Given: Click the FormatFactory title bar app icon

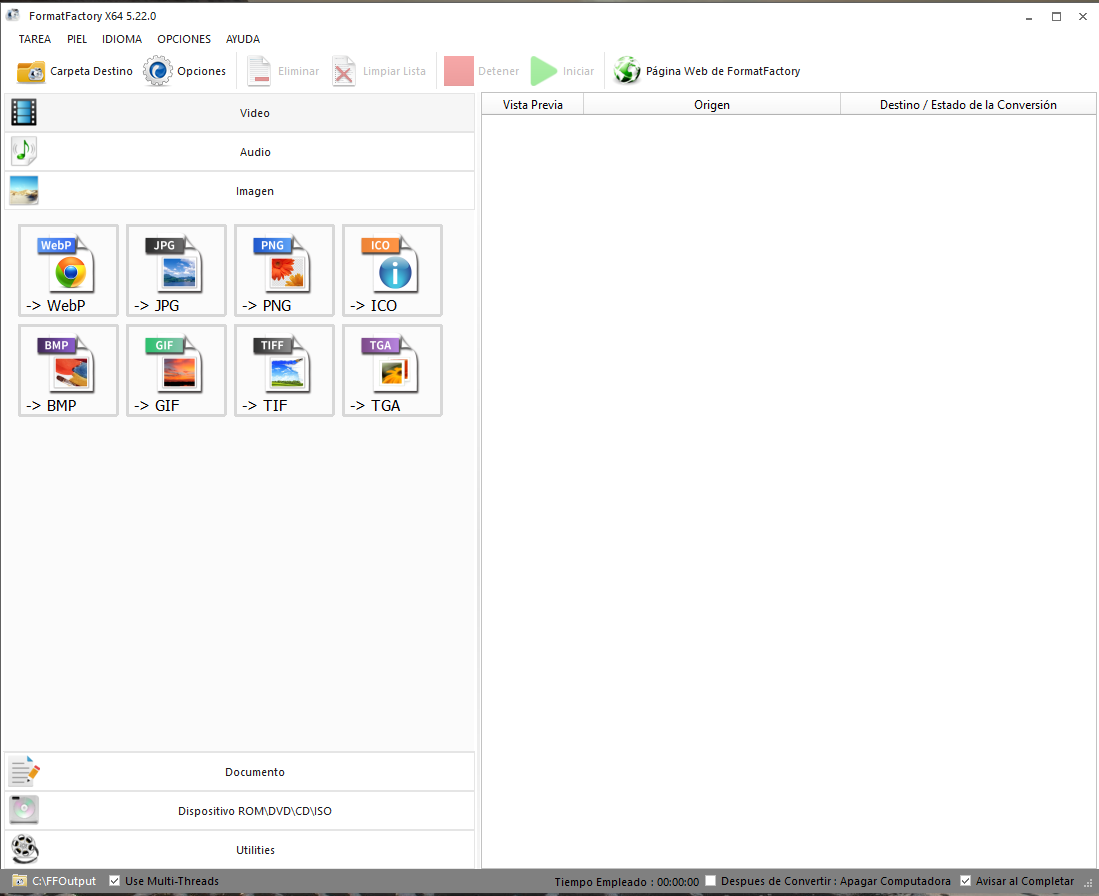Looking at the screenshot, I should tap(13, 15).
